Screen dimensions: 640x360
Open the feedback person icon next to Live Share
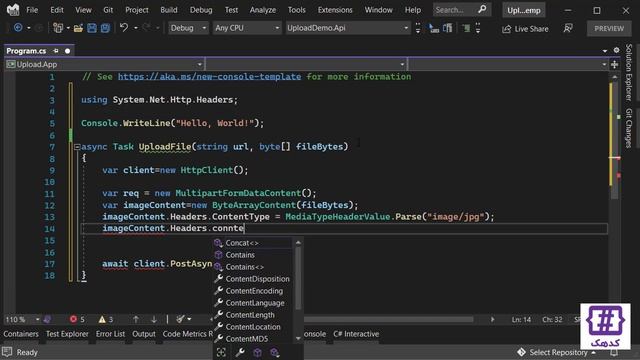point(568,28)
